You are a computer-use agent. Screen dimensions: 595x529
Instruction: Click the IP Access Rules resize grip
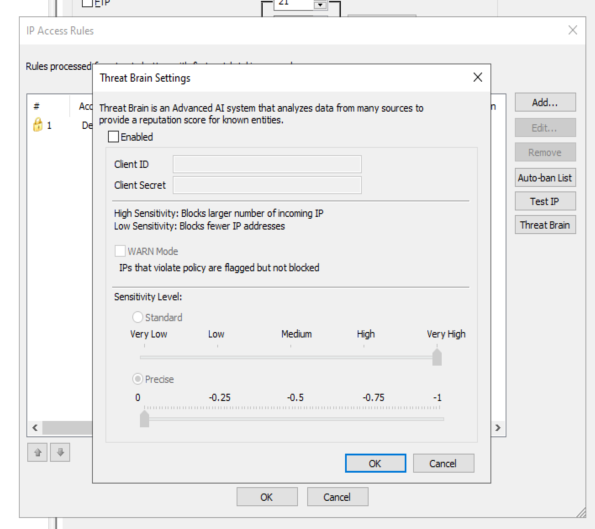[581, 513]
